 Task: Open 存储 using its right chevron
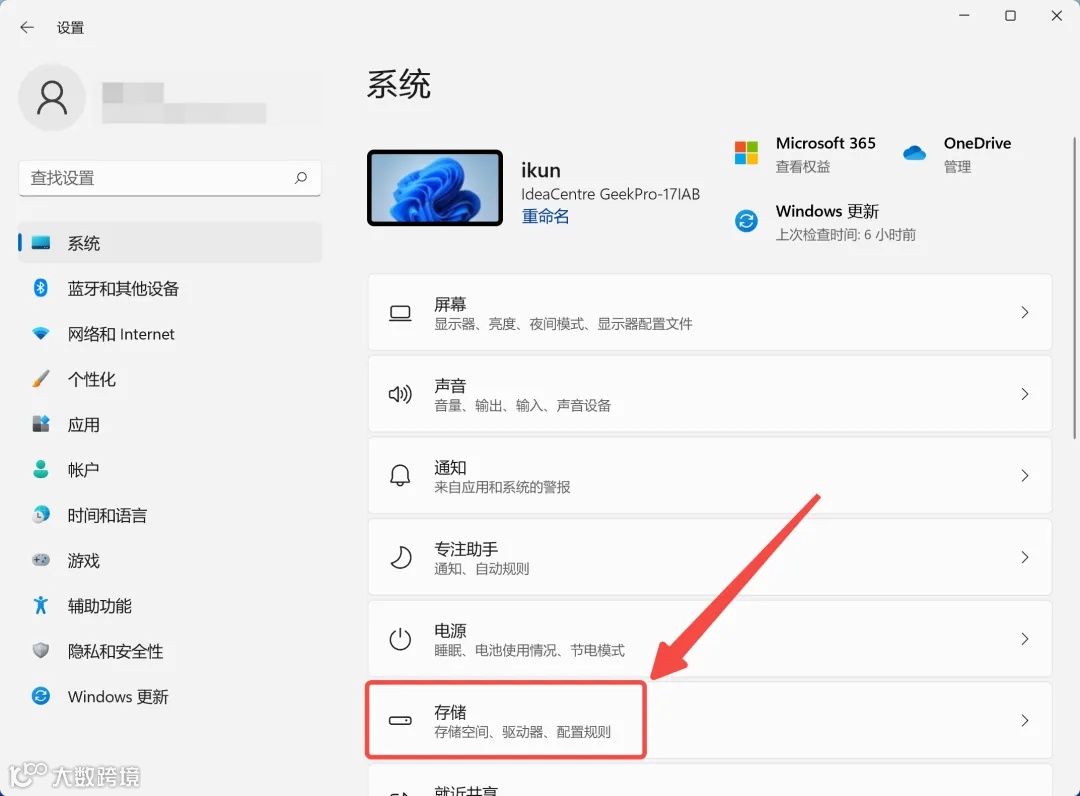(1025, 720)
